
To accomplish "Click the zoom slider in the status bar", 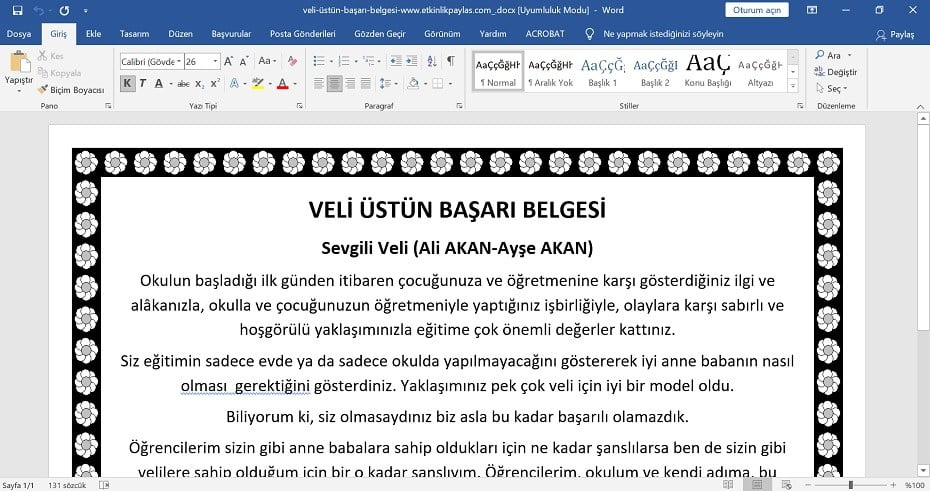I will (x=851, y=485).
